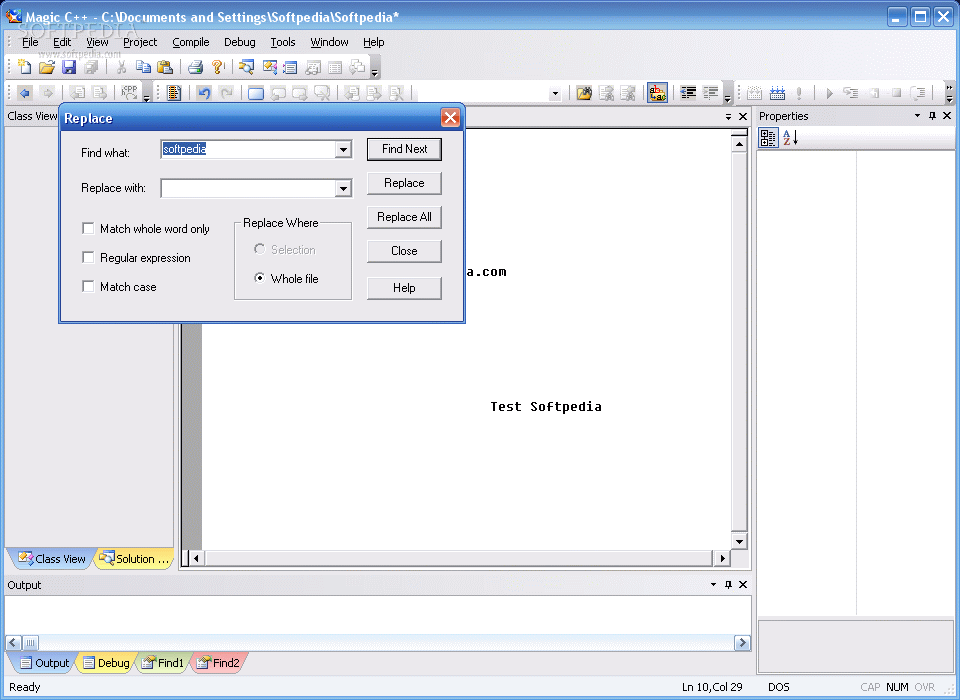Click the Print icon

pyautogui.click(x=195, y=67)
